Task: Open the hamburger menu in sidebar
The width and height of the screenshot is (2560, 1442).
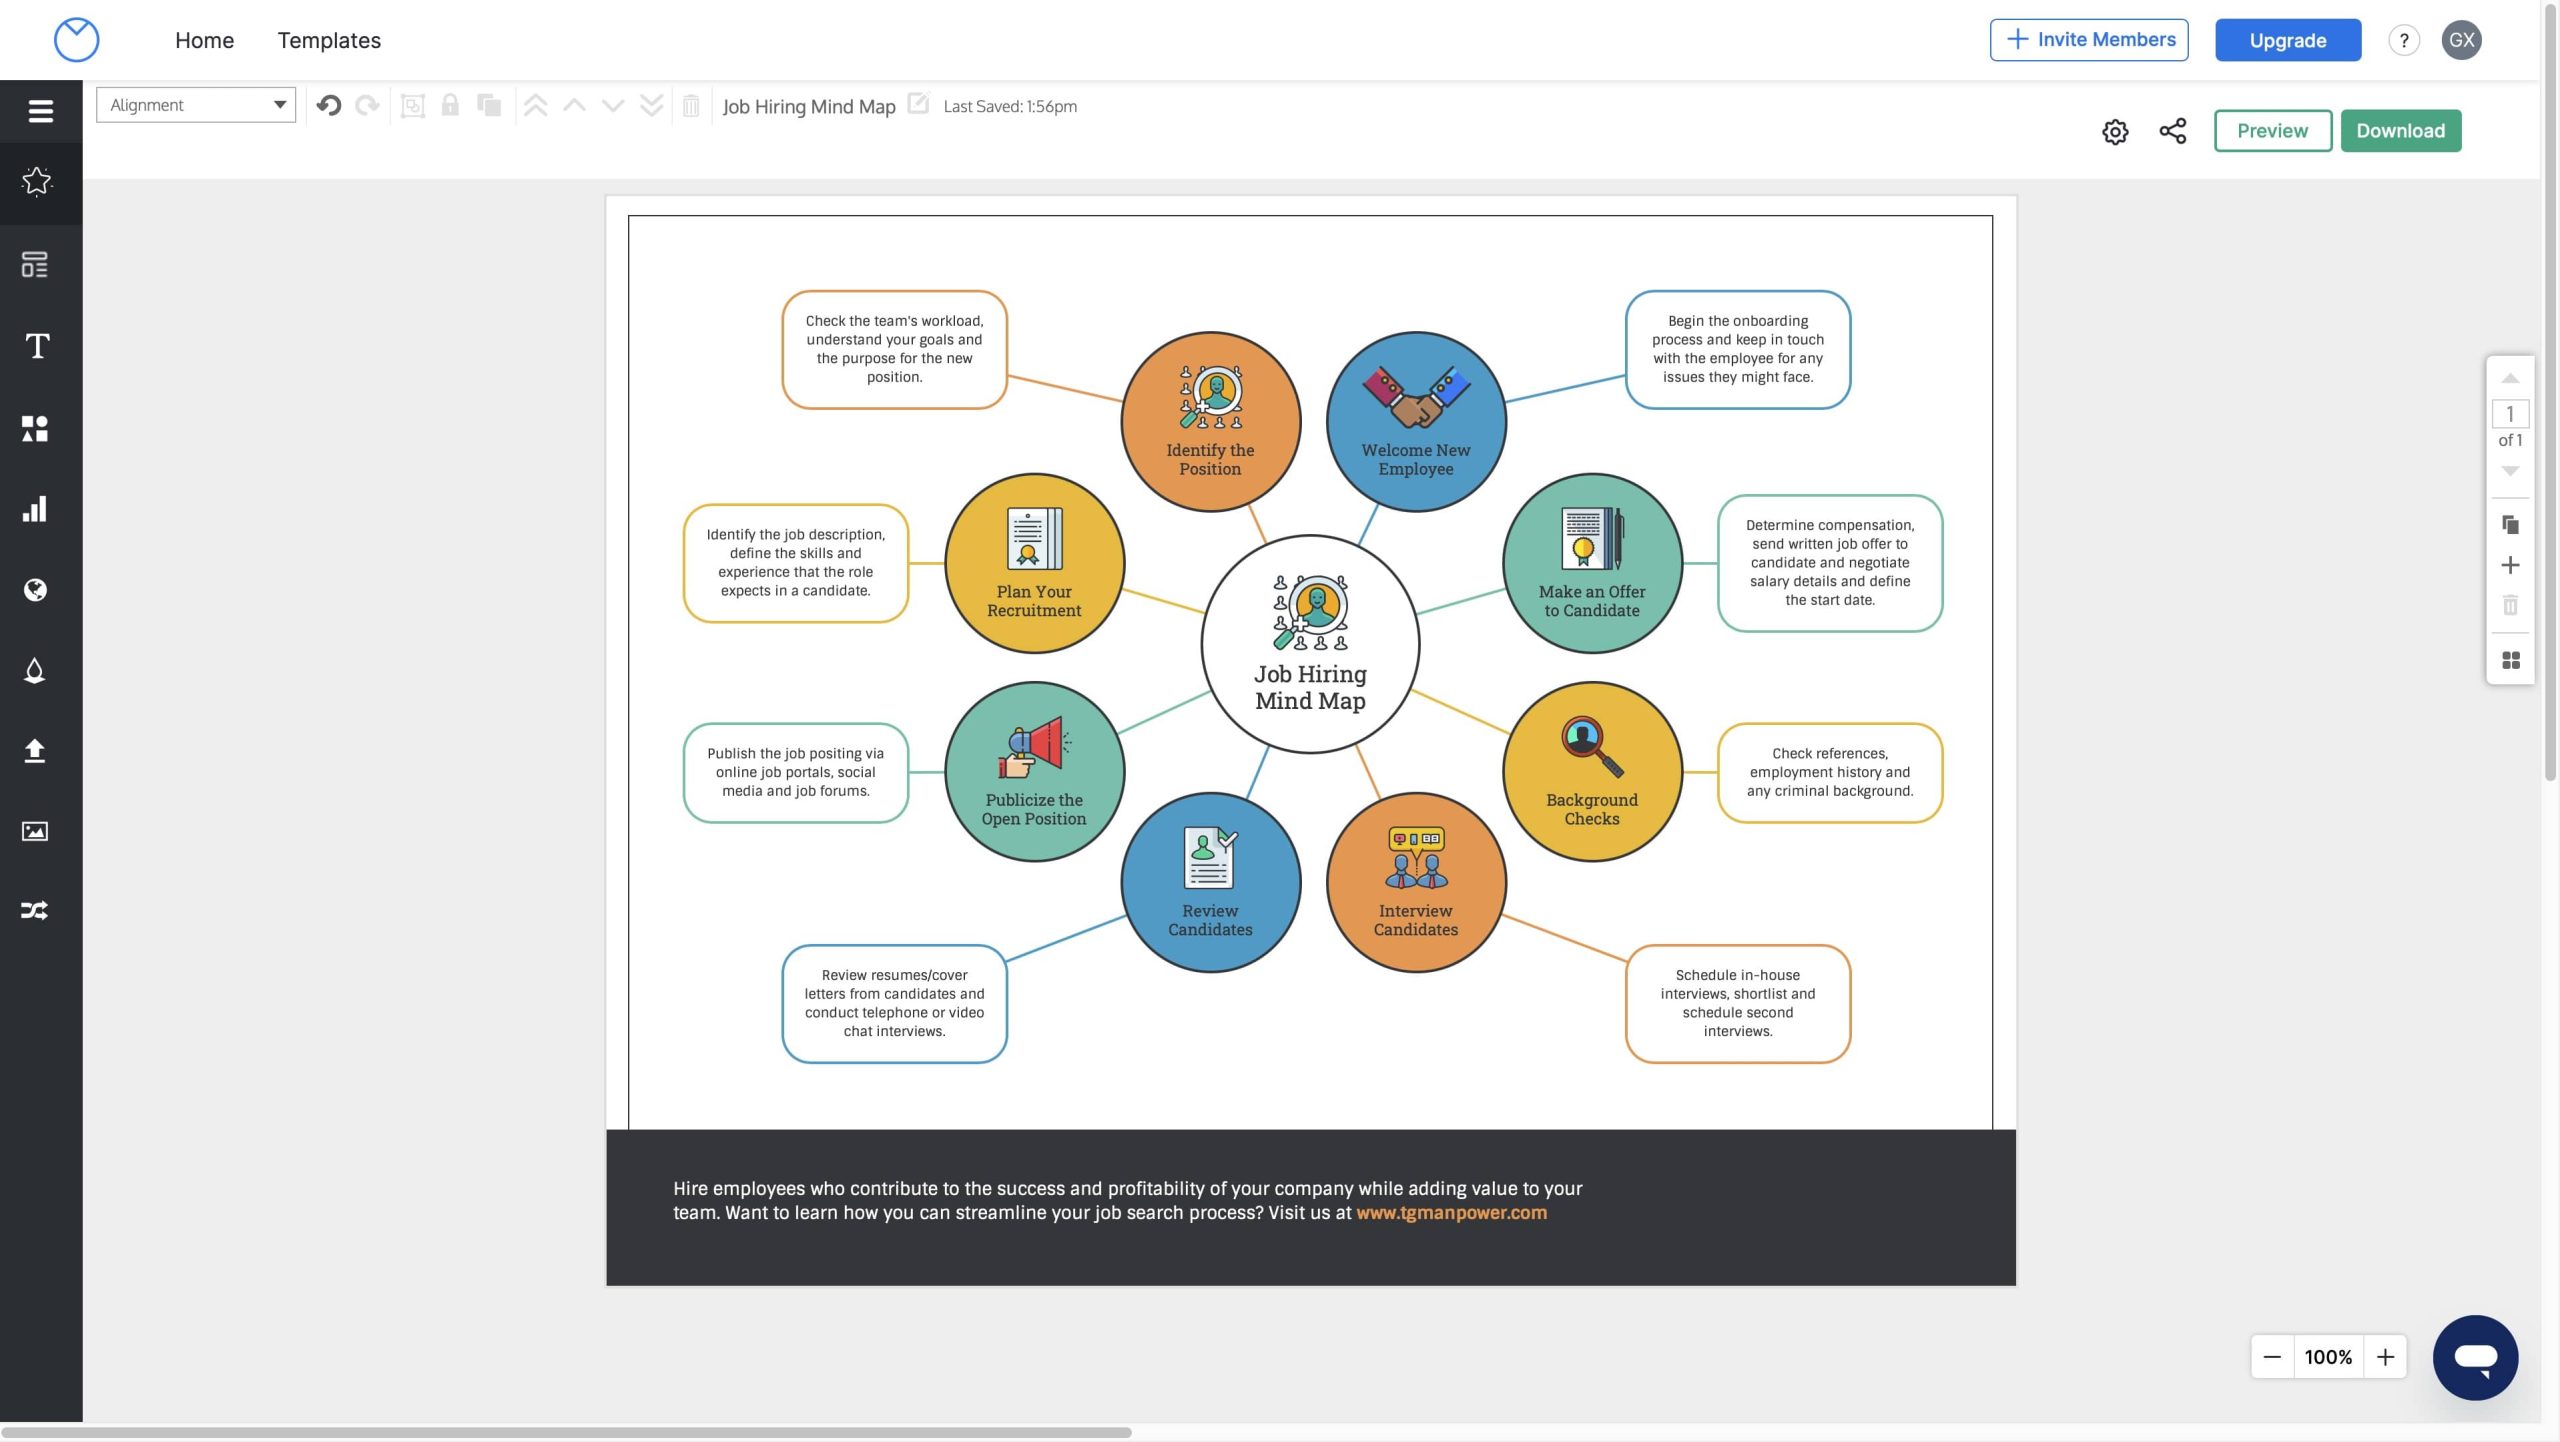Action: coord(40,111)
